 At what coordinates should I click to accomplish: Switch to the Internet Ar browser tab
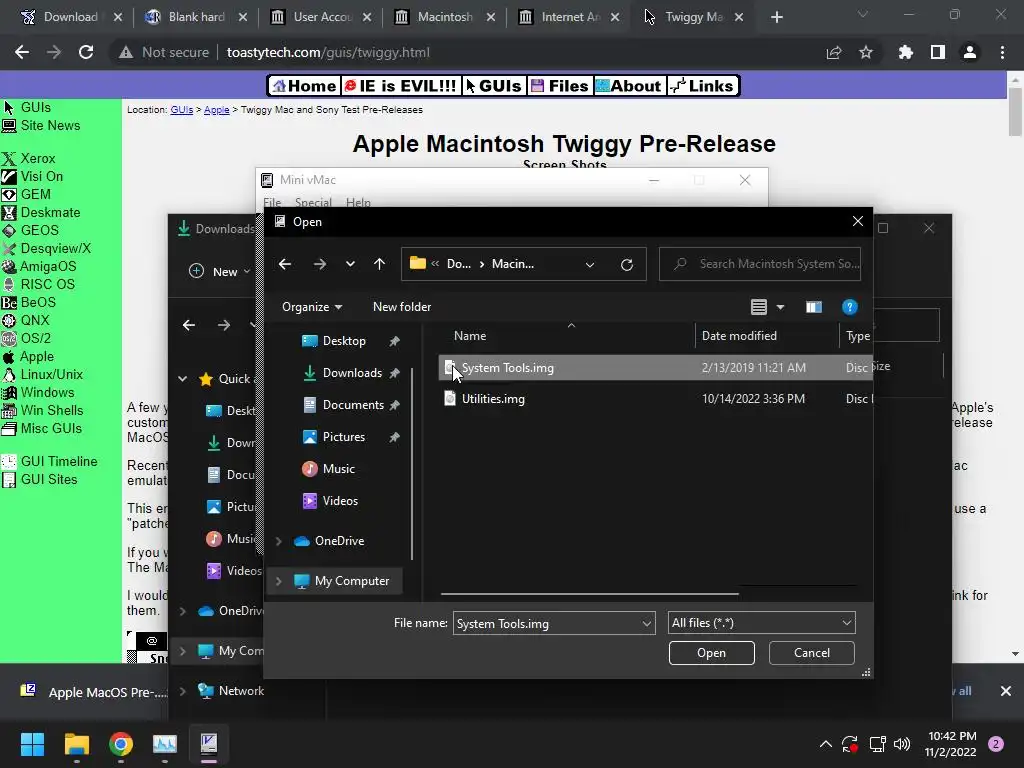pos(568,17)
